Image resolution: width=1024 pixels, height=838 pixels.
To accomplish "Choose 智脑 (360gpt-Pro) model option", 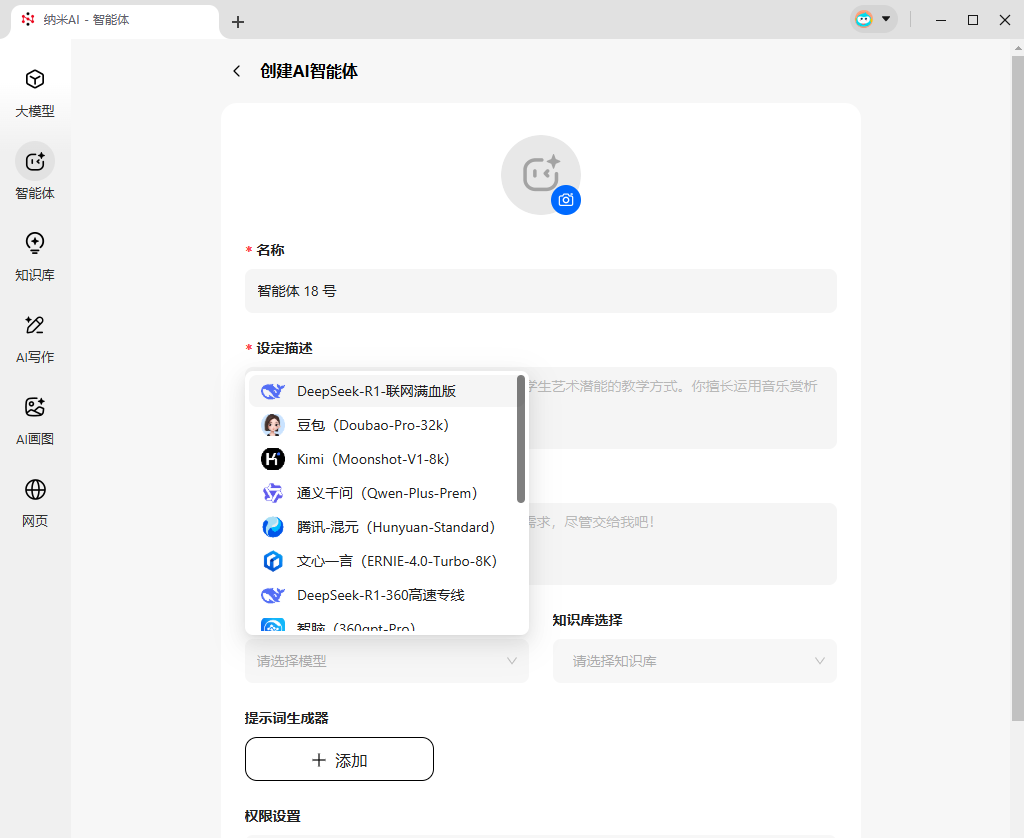I will pyautogui.click(x=383, y=626).
